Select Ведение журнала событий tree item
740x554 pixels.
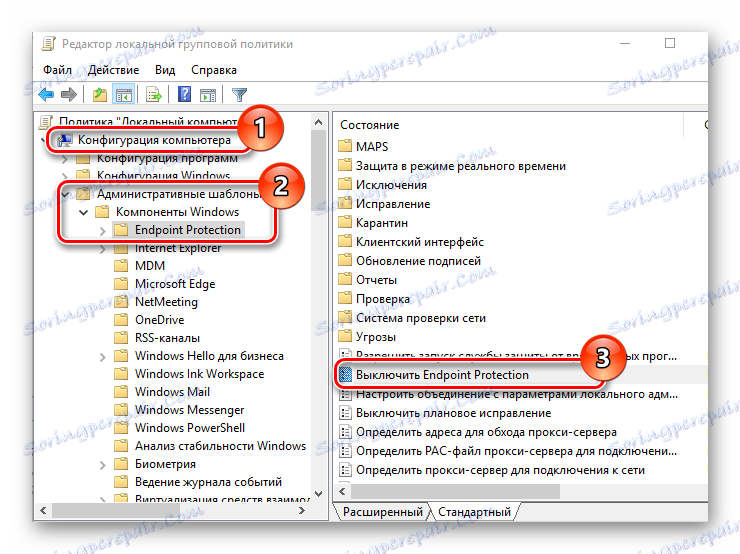click(208, 482)
